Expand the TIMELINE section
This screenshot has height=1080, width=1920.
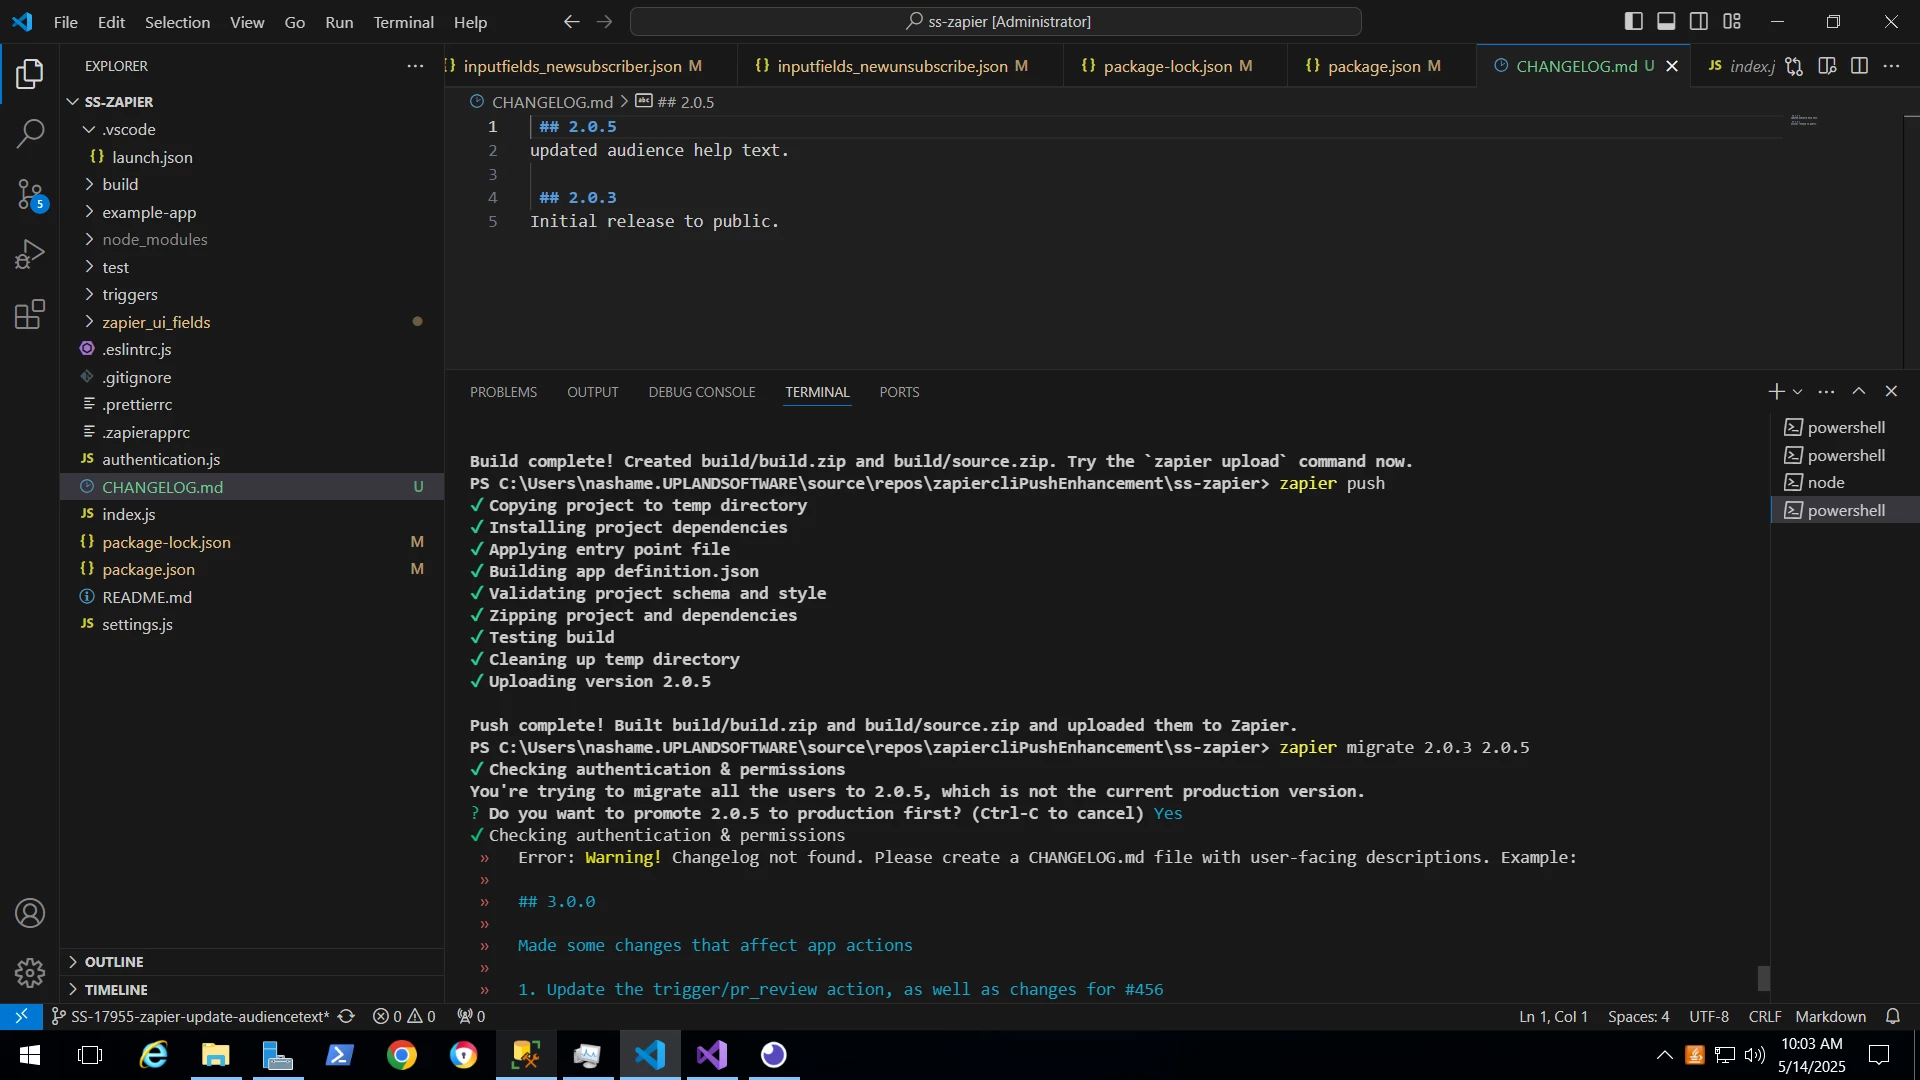click(x=252, y=990)
